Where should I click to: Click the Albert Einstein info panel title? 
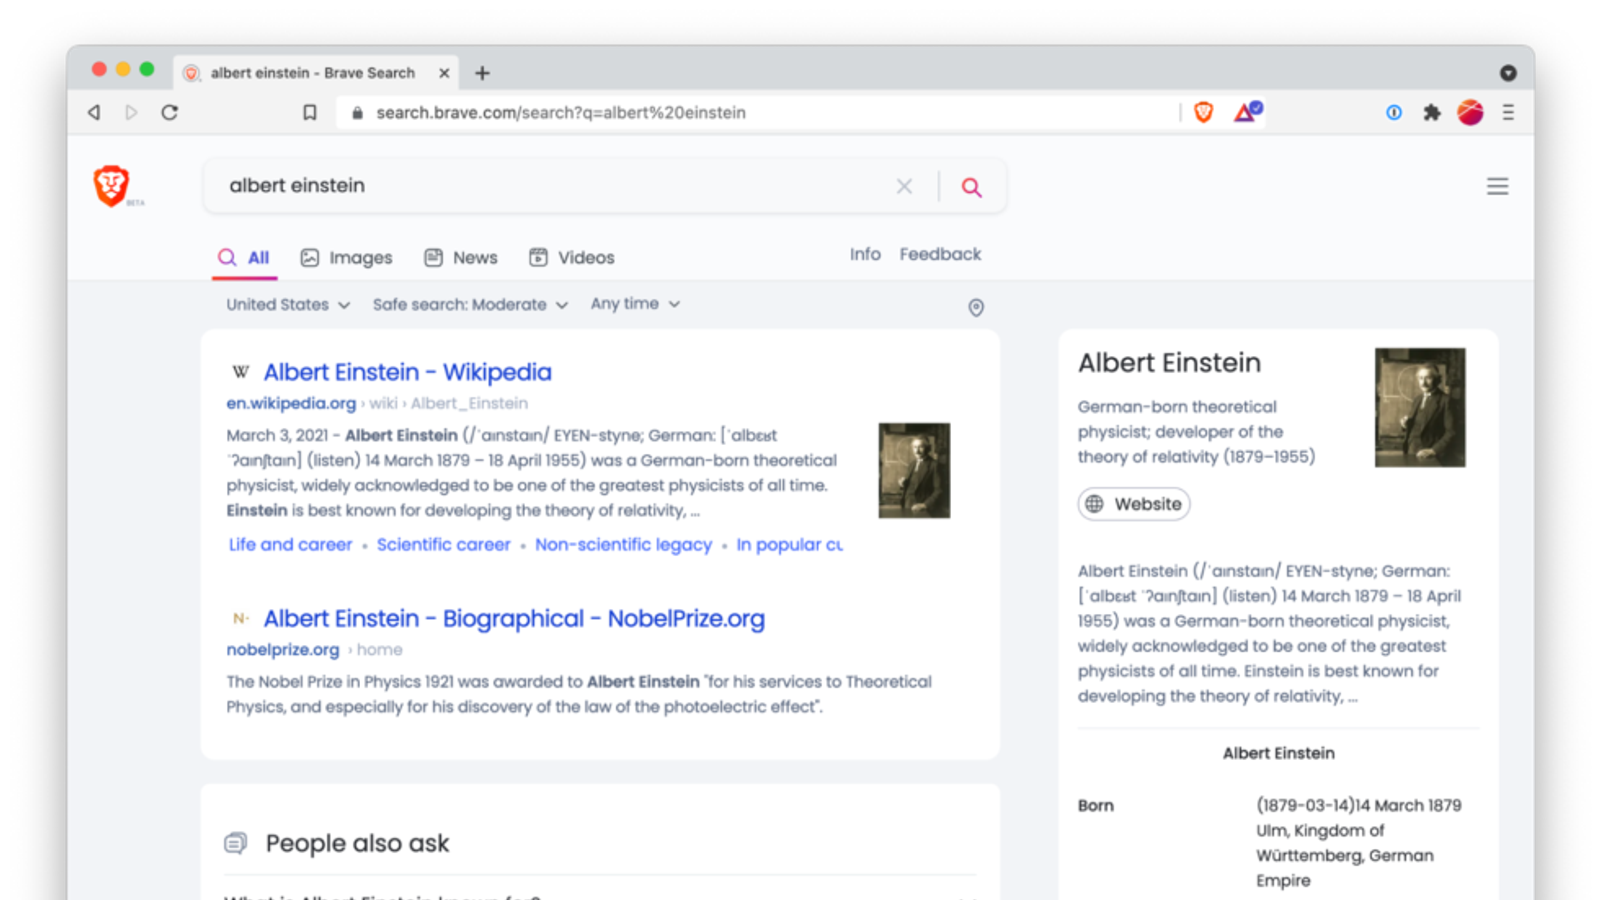[1169, 362]
